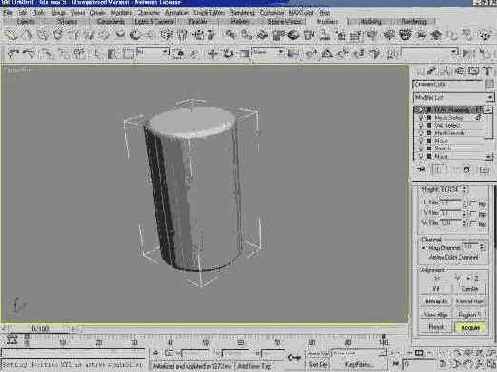Activate the Select and Move tool
The width and height of the screenshot is (497, 372).
coord(213,53)
